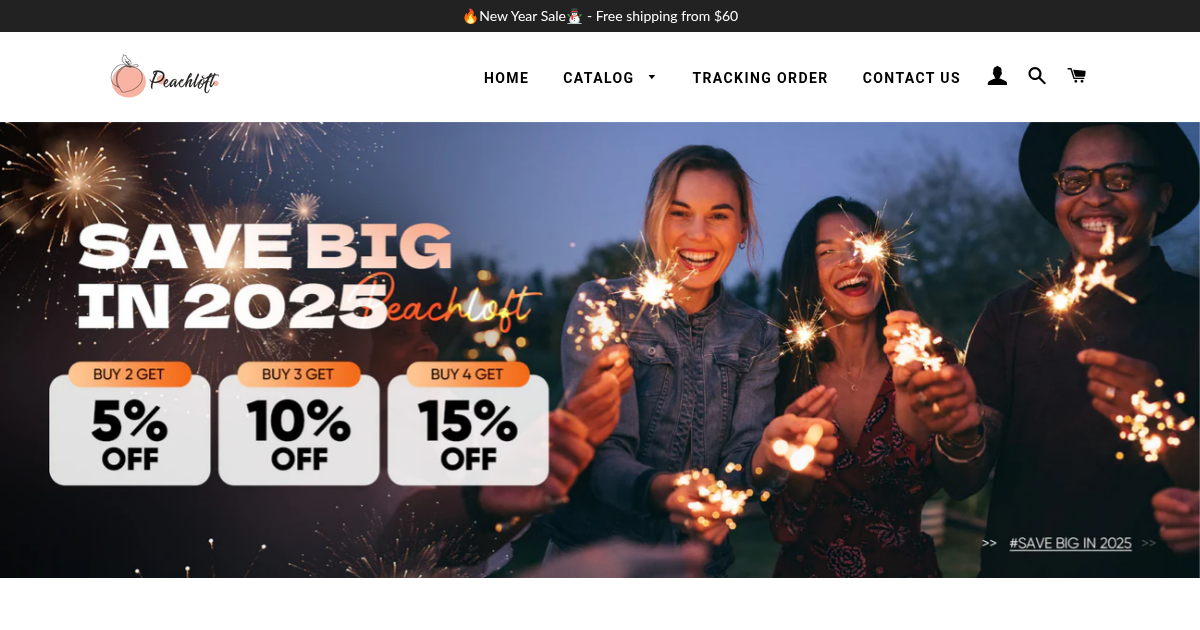Open the account login icon
Image resolution: width=1200 pixels, height=630 pixels.
997,76
